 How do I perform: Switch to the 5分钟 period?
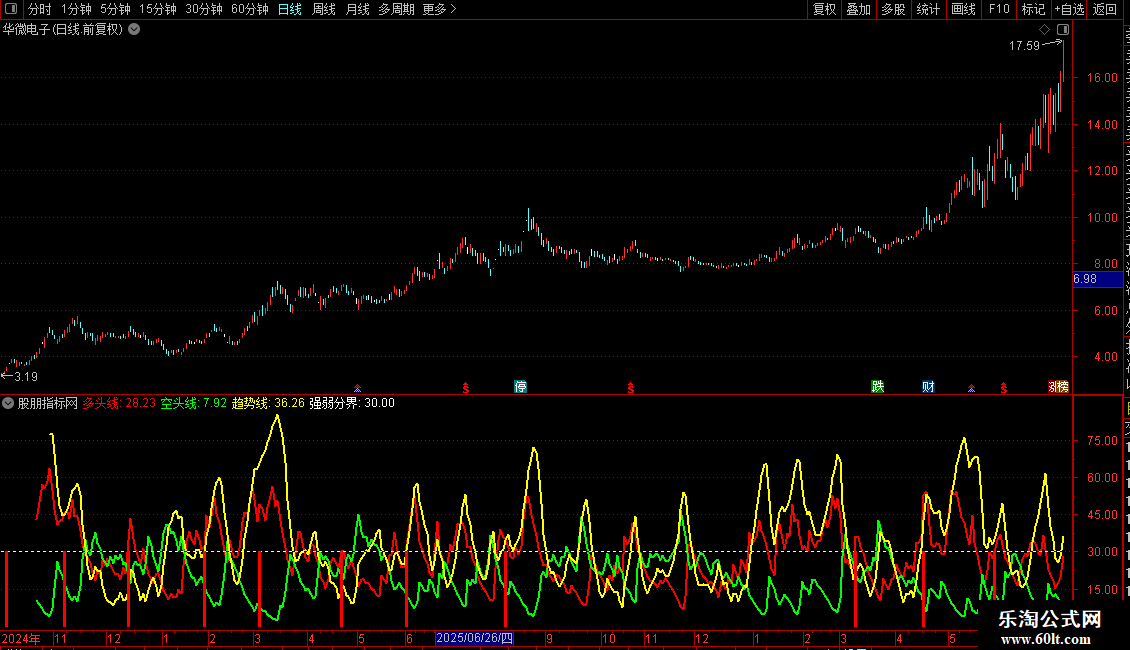(x=115, y=9)
